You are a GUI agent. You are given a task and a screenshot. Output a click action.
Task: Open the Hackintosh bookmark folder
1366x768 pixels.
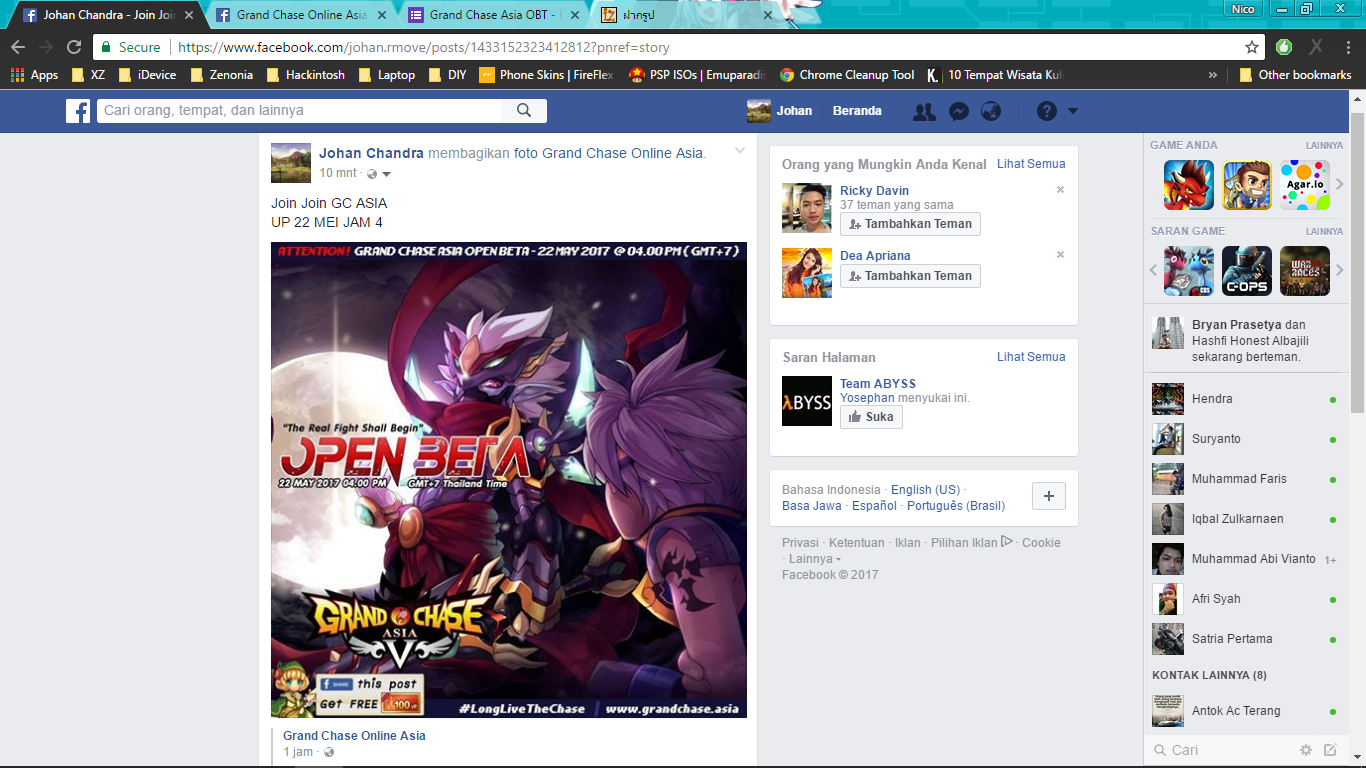tap(305, 75)
